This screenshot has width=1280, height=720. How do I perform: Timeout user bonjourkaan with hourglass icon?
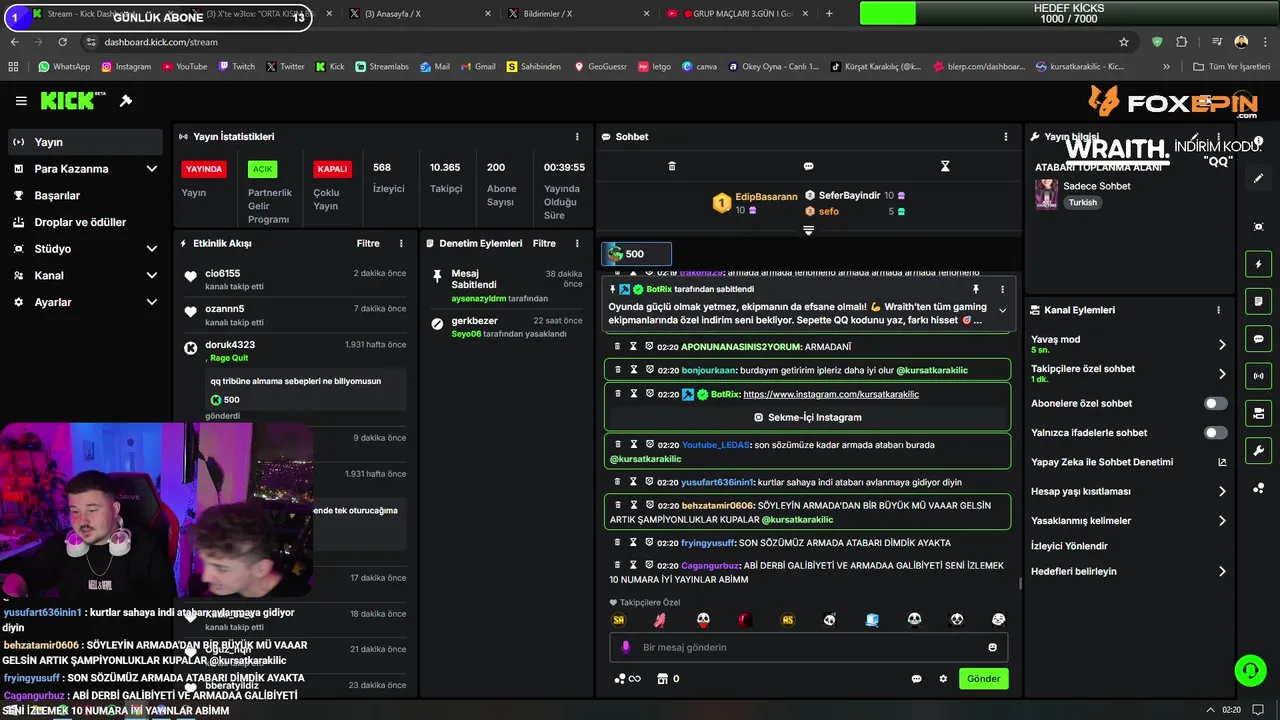point(633,370)
